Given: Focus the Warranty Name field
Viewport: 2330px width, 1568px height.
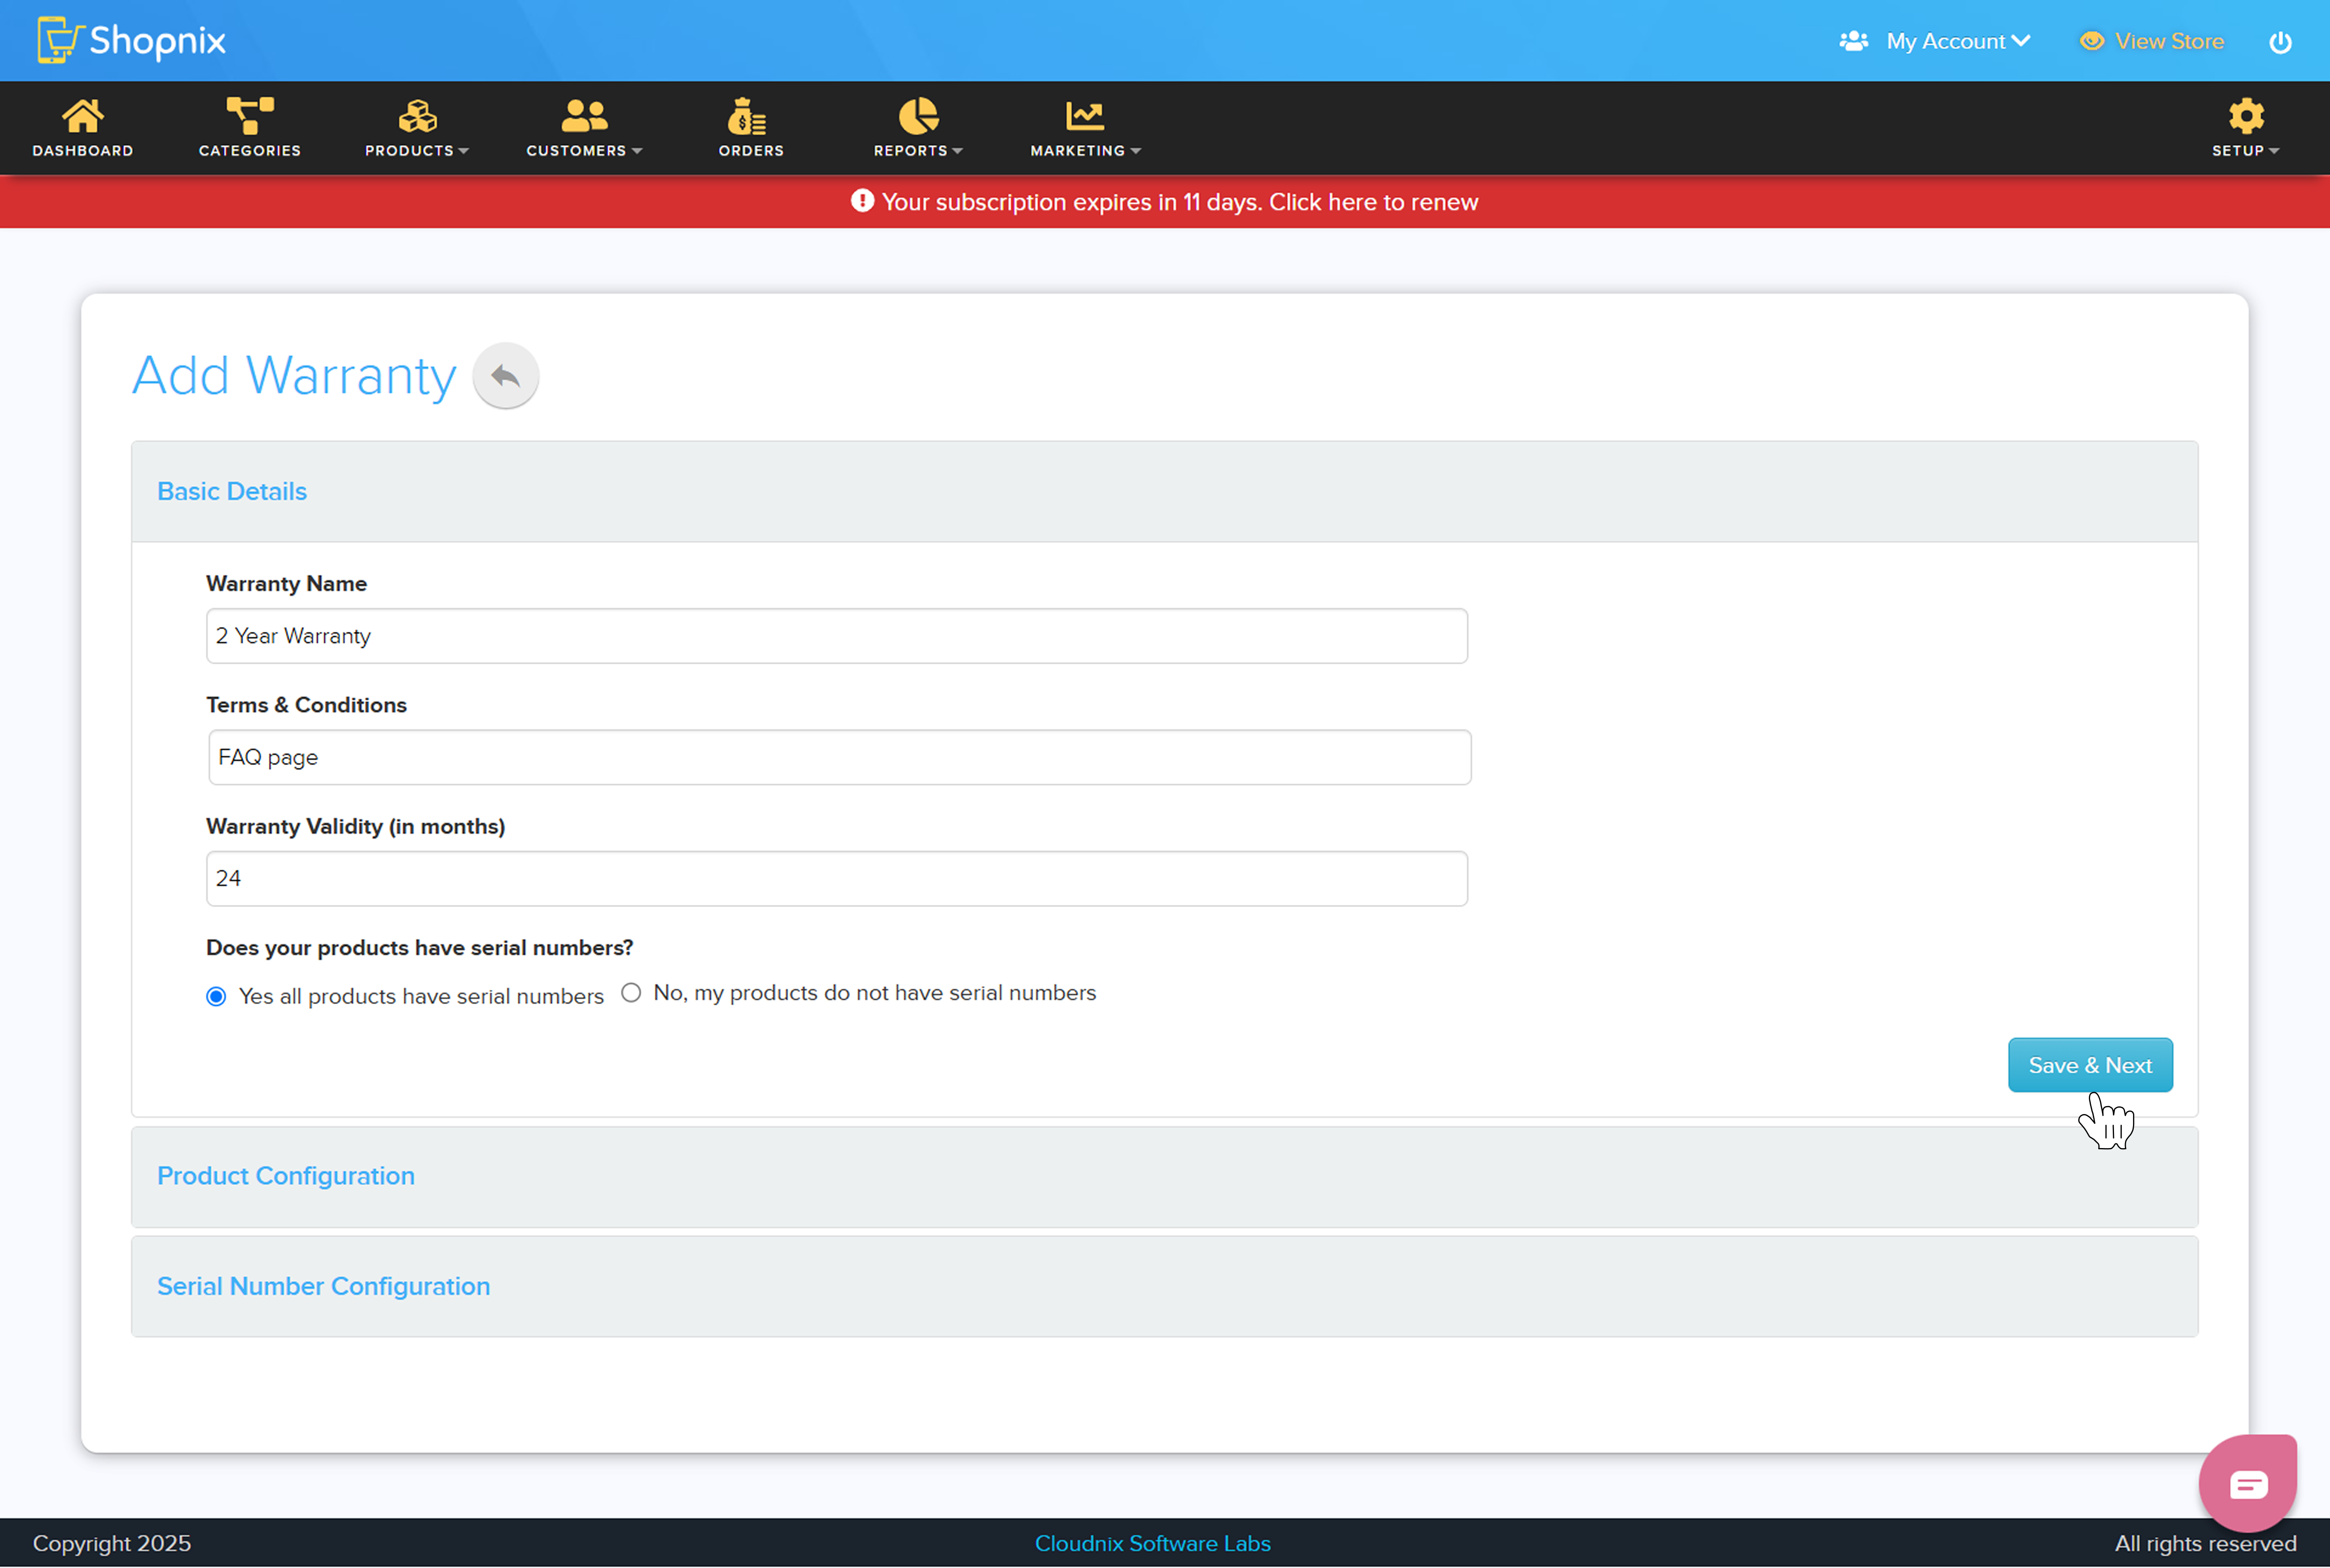Looking at the screenshot, I should pyautogui.click(x=837, y=636).
